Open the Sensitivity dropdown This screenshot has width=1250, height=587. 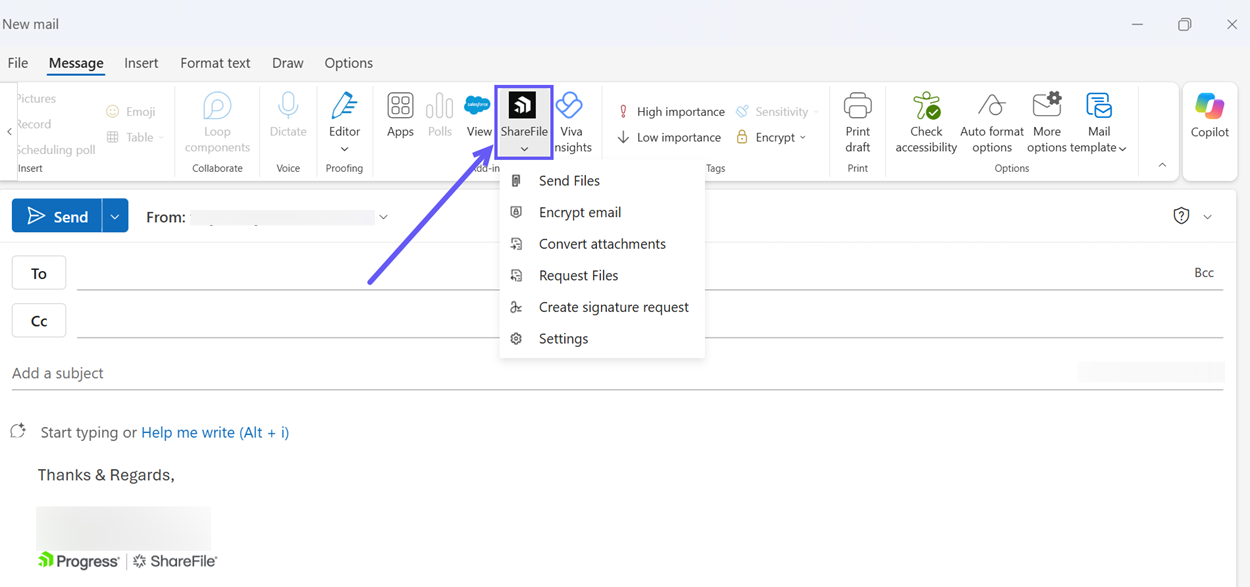(x=777, y=111)
